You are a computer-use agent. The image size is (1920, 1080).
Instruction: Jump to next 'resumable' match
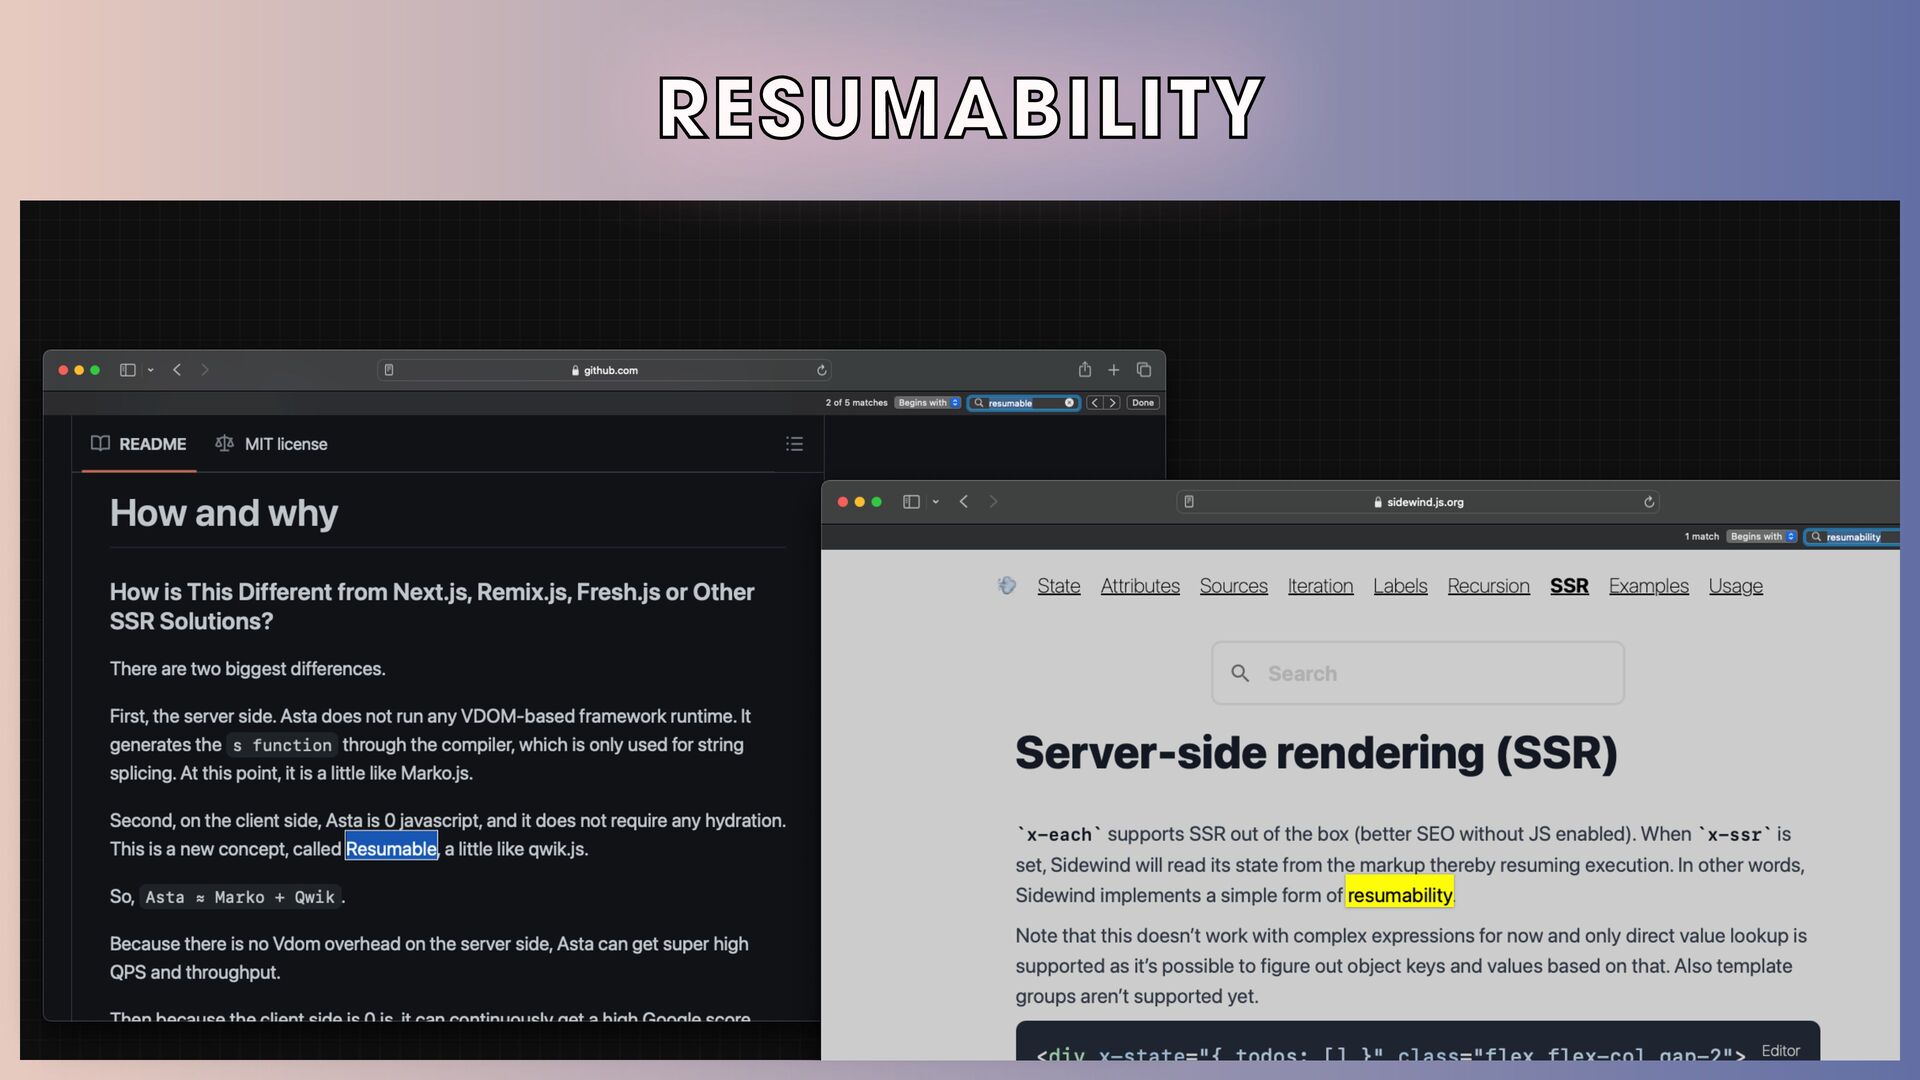click(1112, 403)
